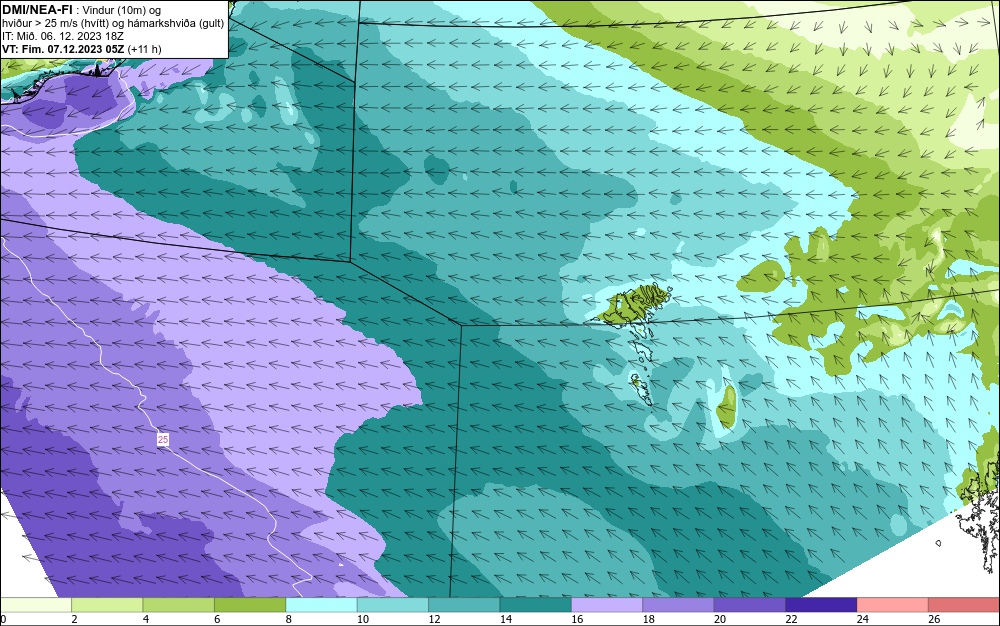Click the 12–14 m/s medium teal legend swatch
The width and height of the screenshot is (1000, 626).
(464, 605)
